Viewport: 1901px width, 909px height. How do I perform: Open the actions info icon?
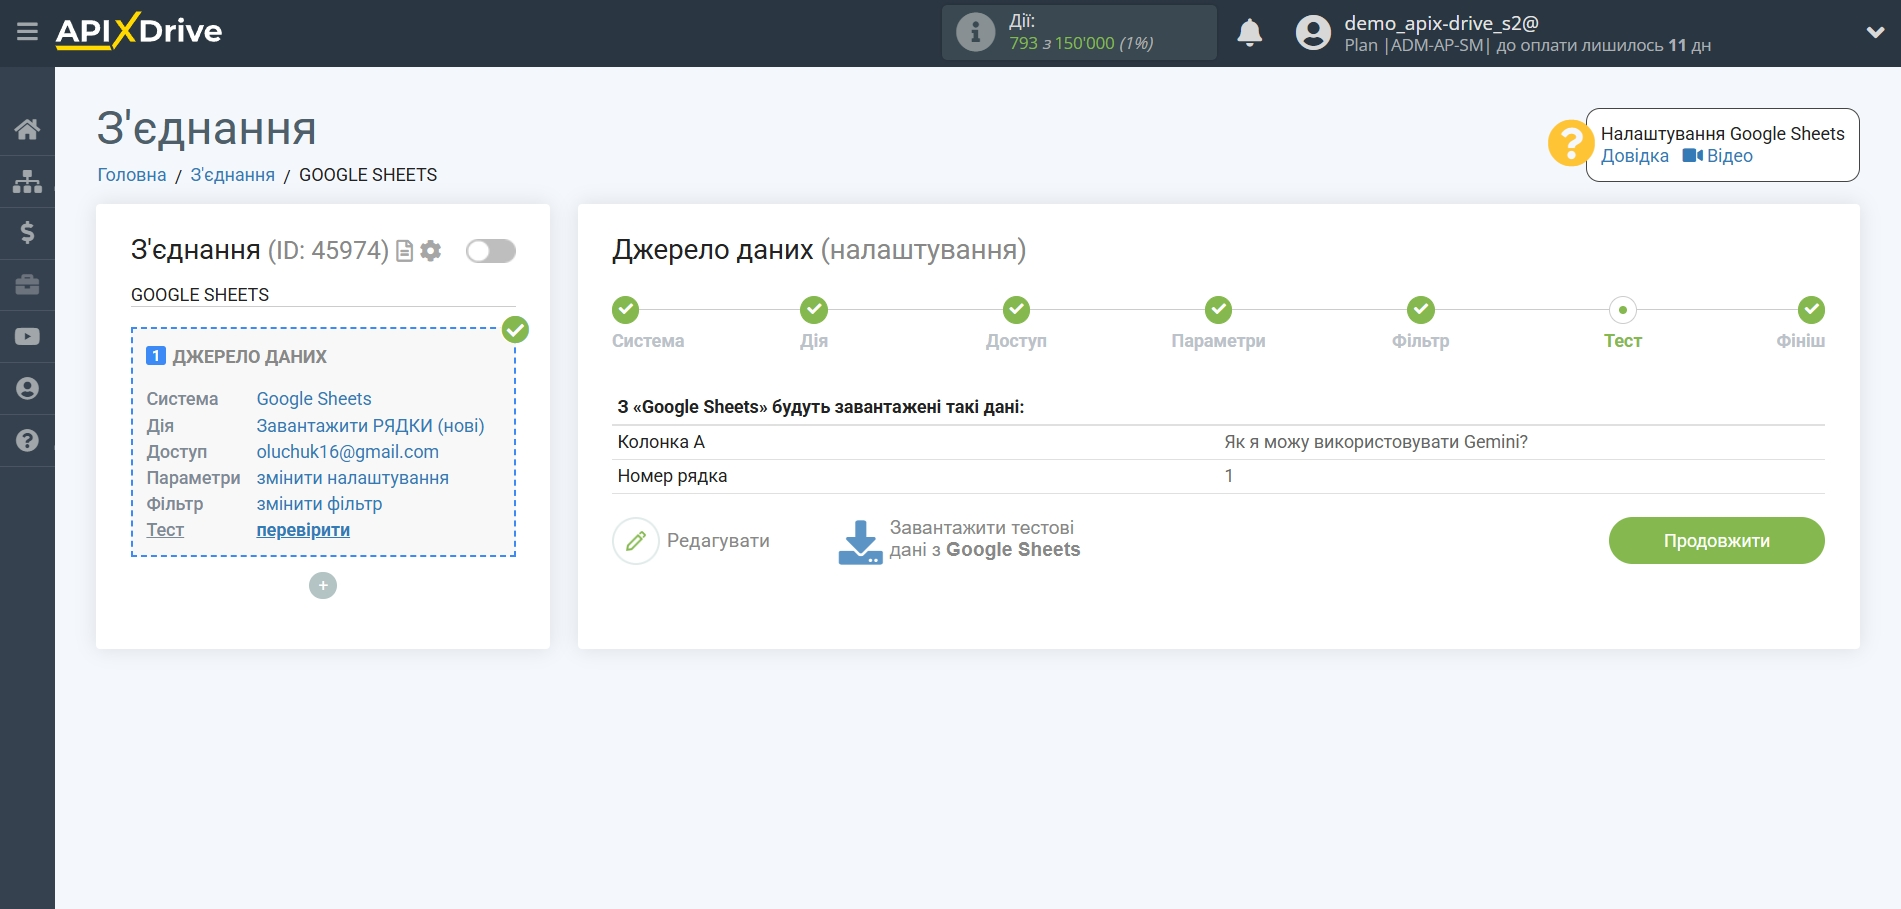coord(975,32)
